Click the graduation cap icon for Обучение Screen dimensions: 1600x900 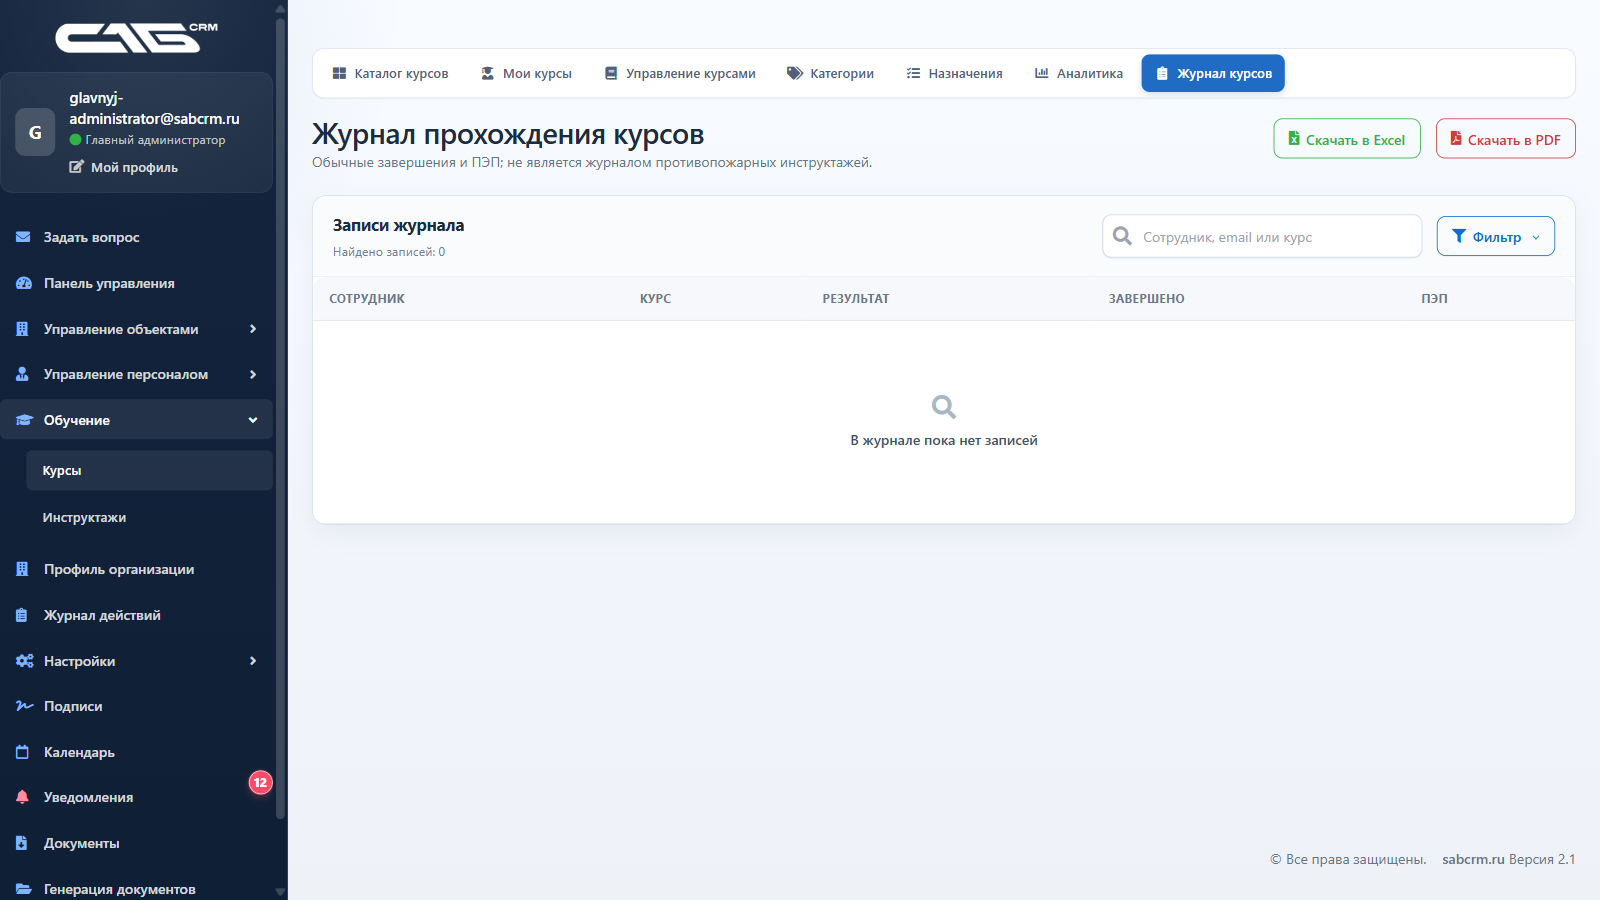tap(24, 420)
